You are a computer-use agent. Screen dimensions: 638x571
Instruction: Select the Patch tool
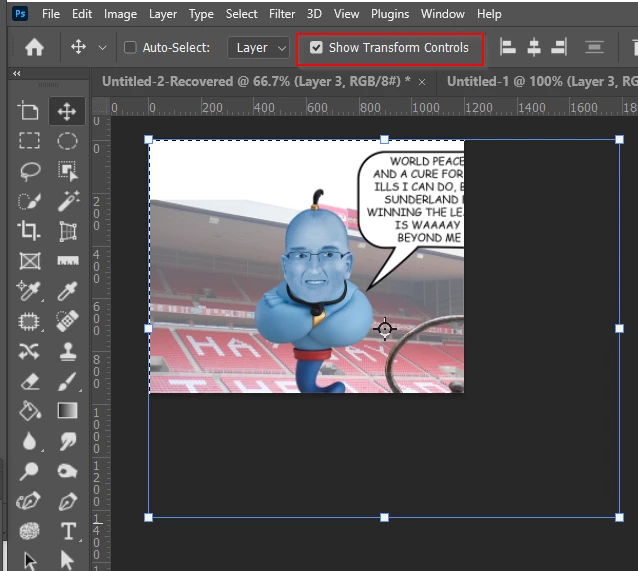point(29,321)
